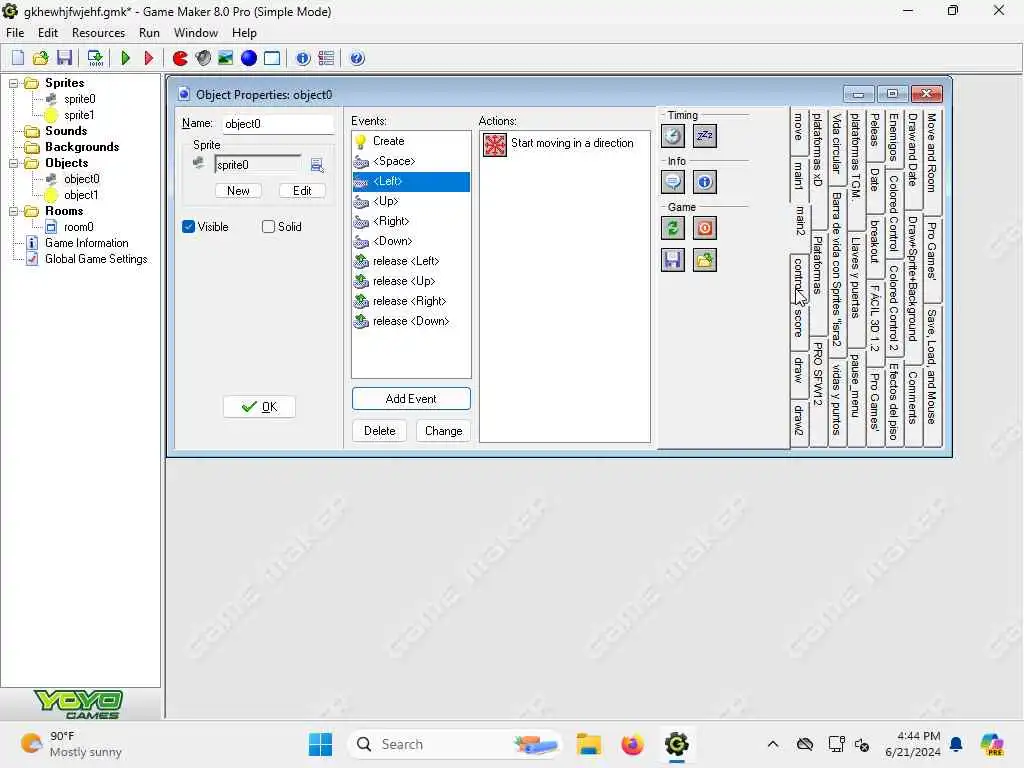Select the Show Game Info action icon
Screen dimensions: 1024x768
click(x=705, y=182)
